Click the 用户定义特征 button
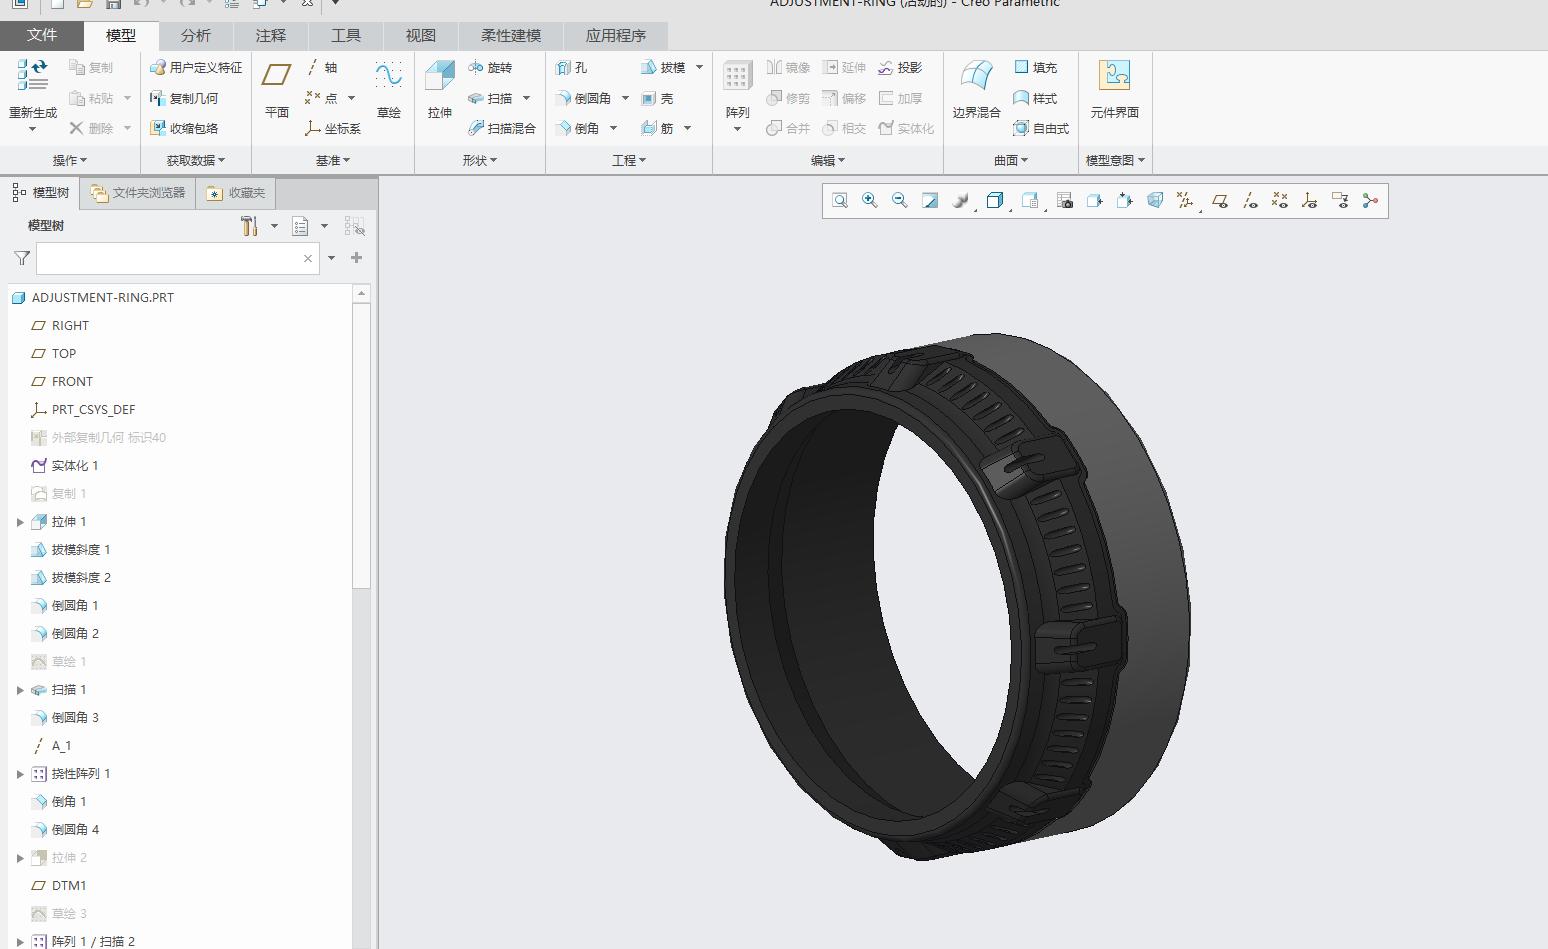The height and width of the screenshot is (949, 1548). [x=196, y=68]
